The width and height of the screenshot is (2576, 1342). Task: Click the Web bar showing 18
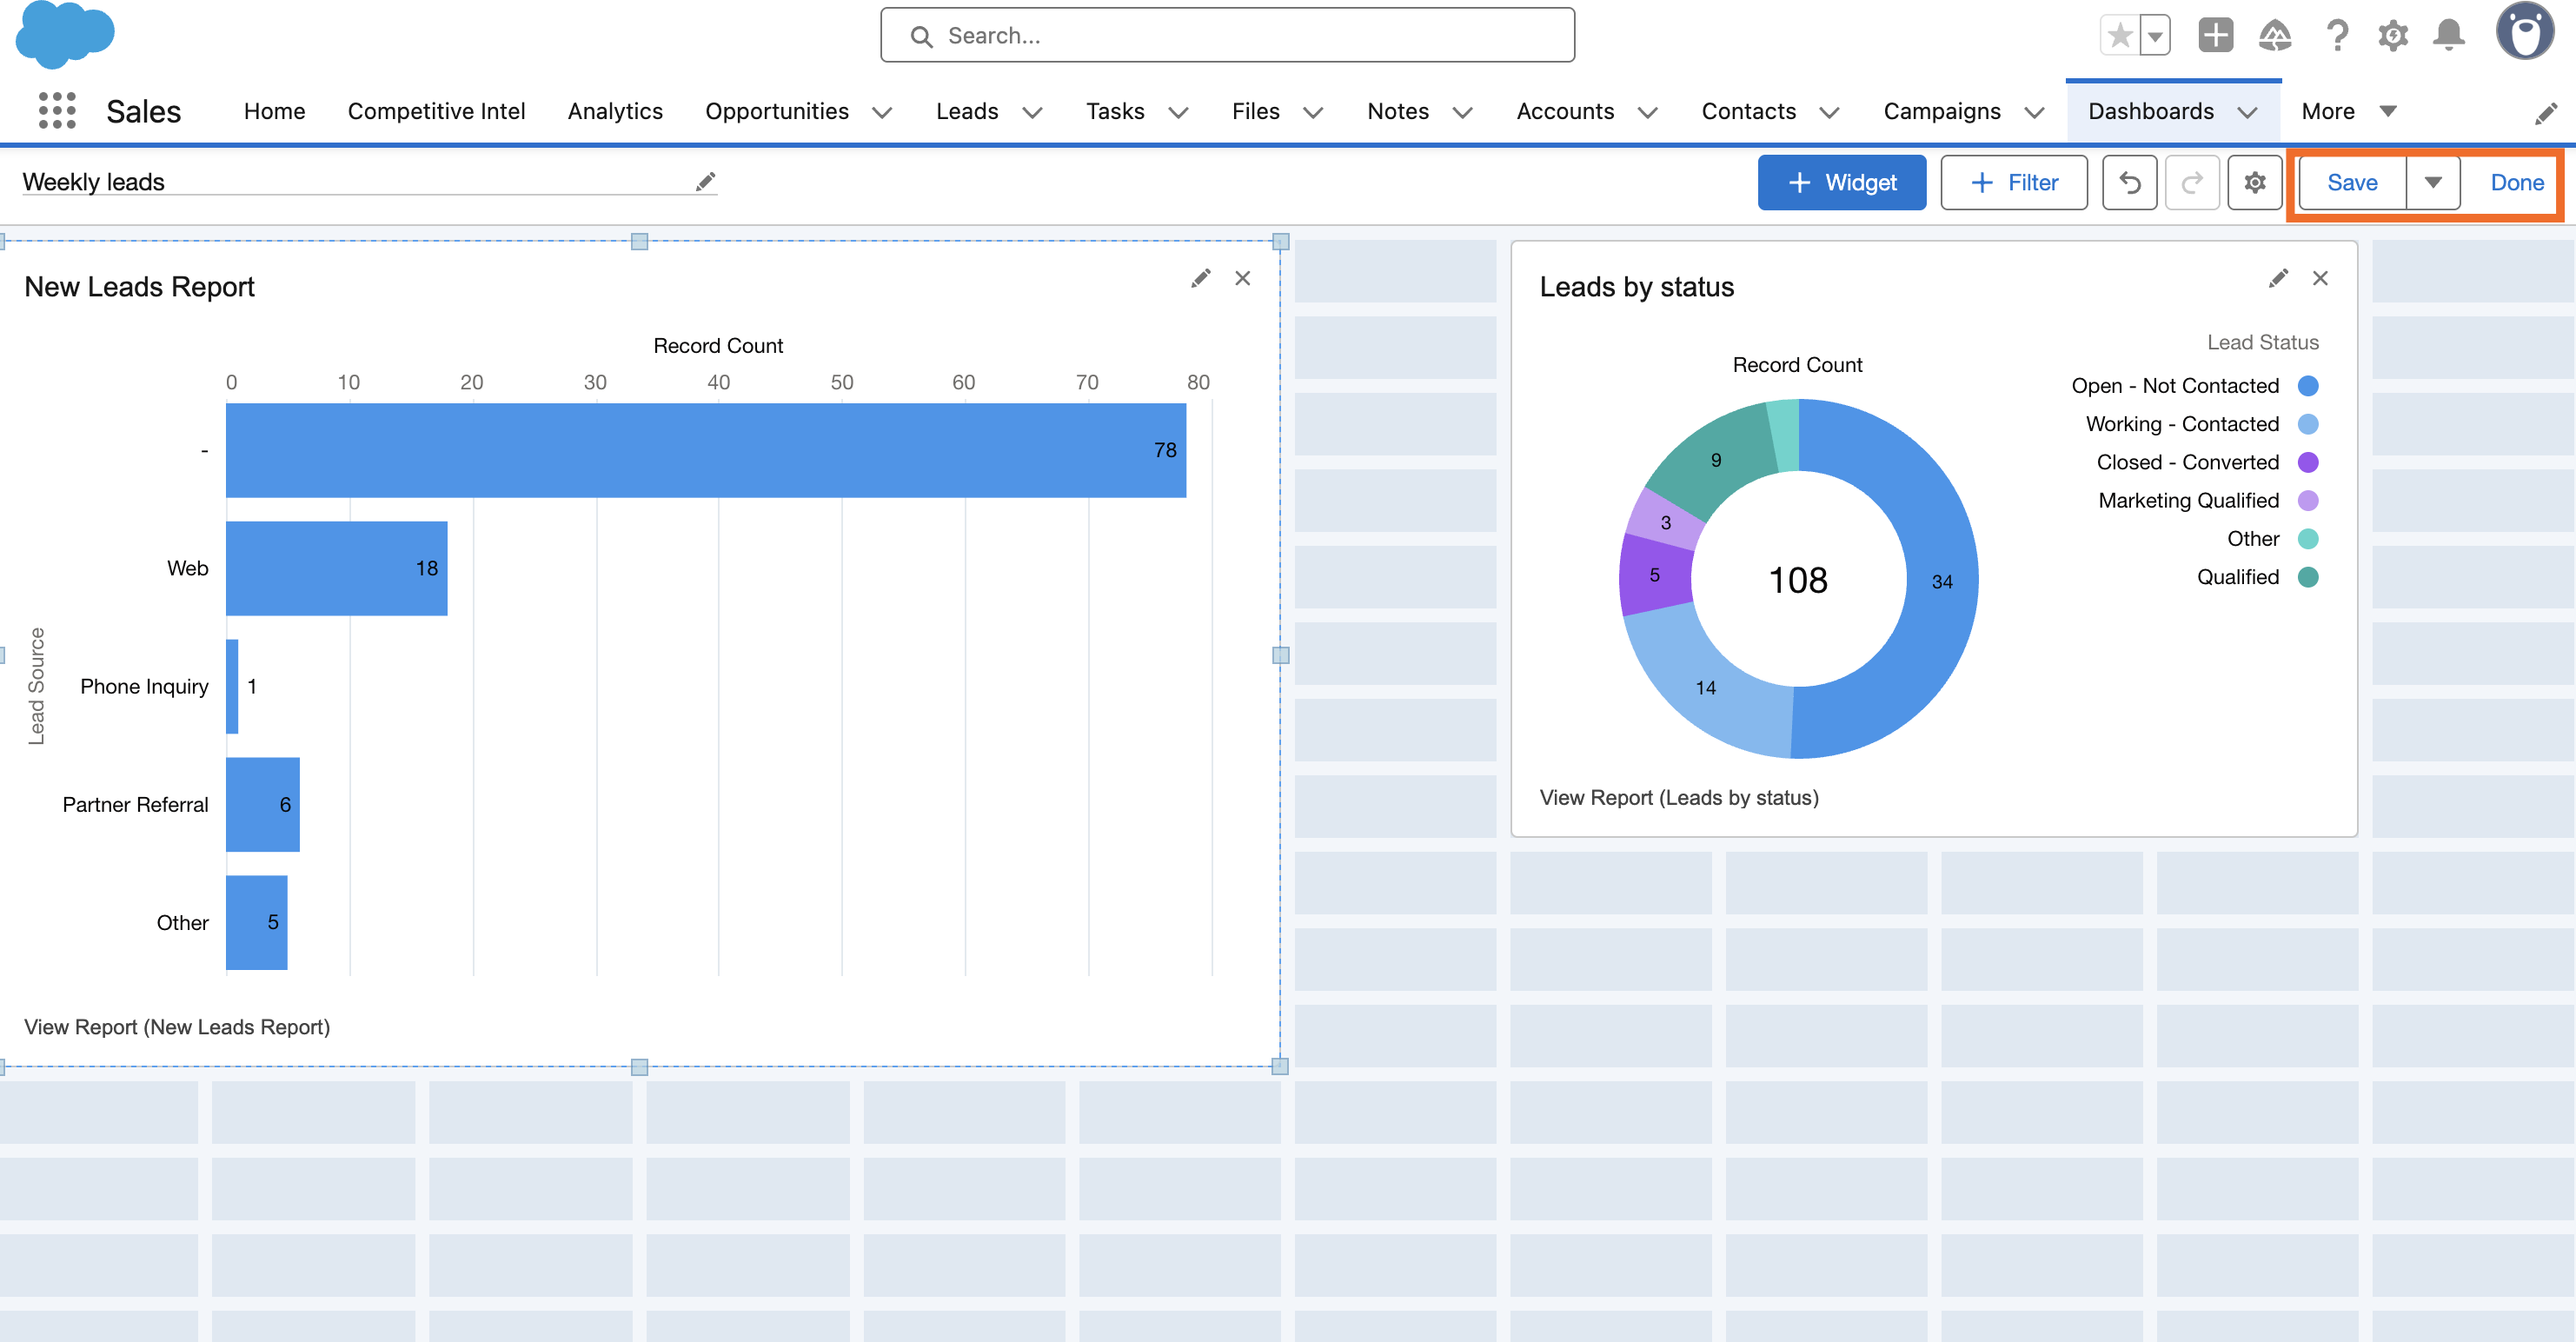coord(336,568)
